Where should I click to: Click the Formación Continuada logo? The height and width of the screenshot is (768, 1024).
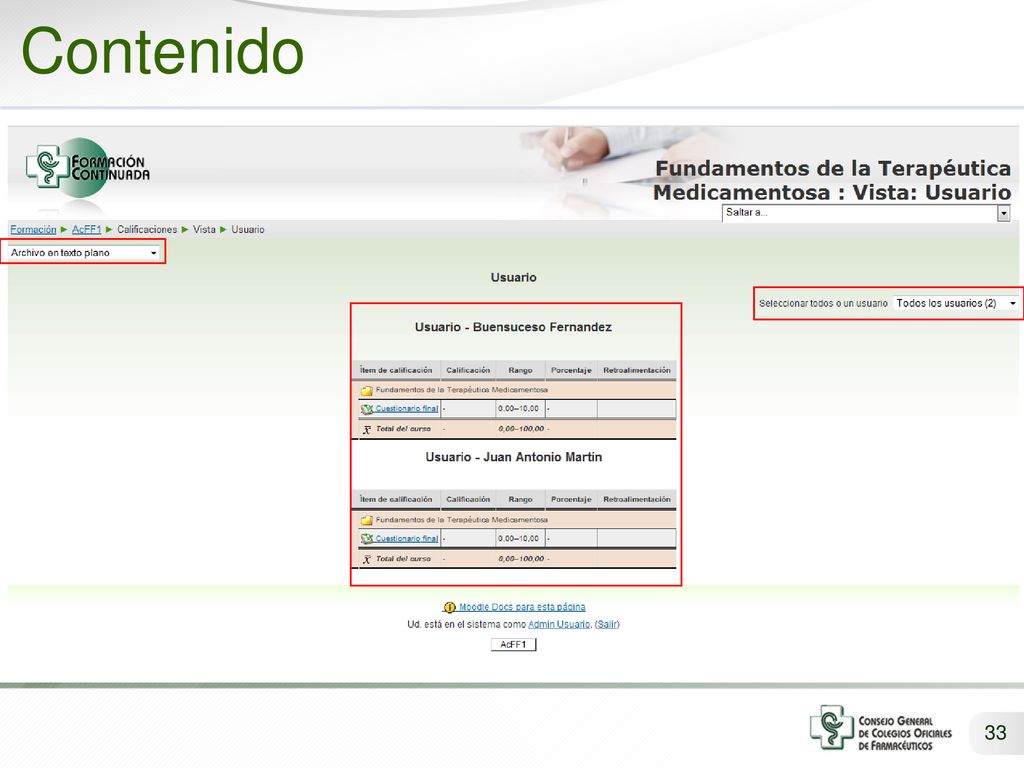pyautogui.click(x=88, y=168)
